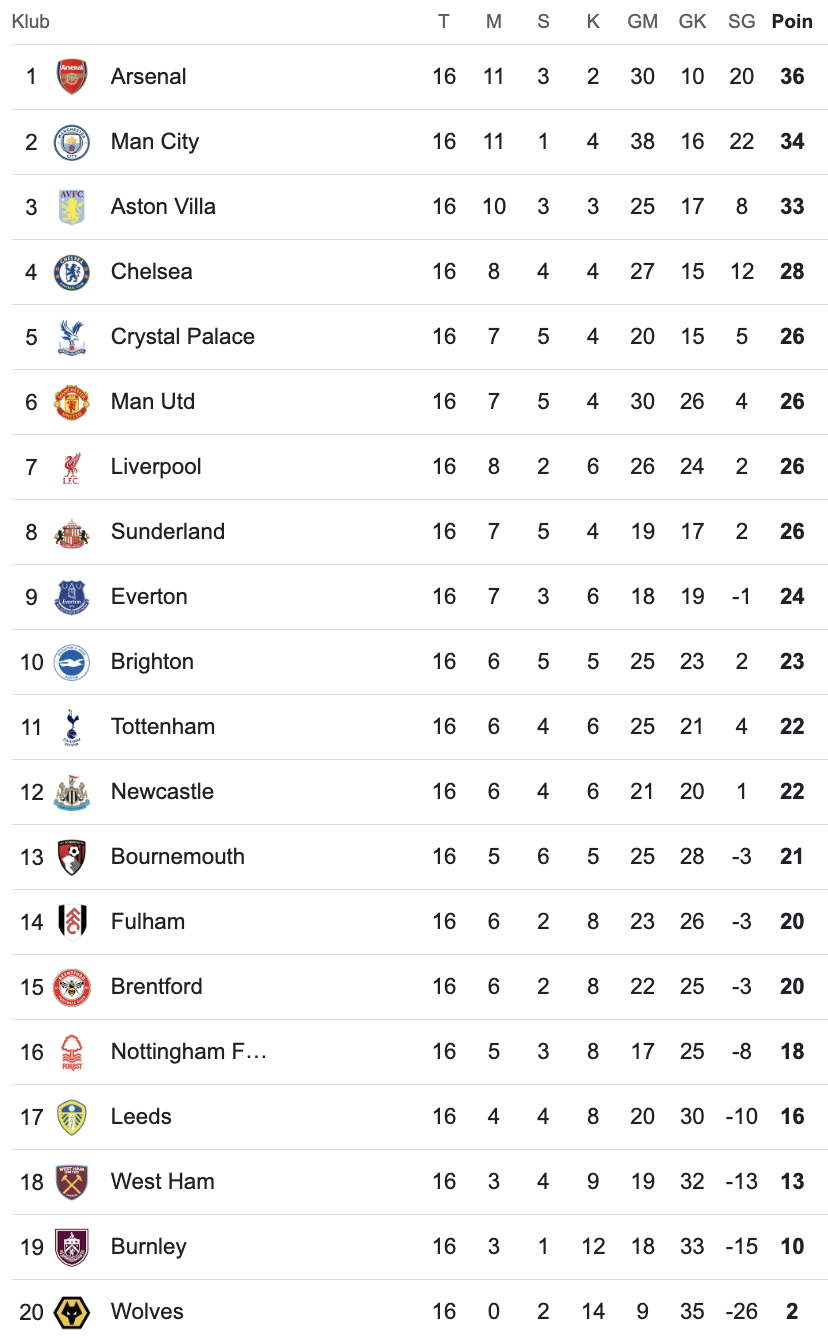Click the Poin column header
This screenshot has width=828, height=1338.
(x=792, y=22)
